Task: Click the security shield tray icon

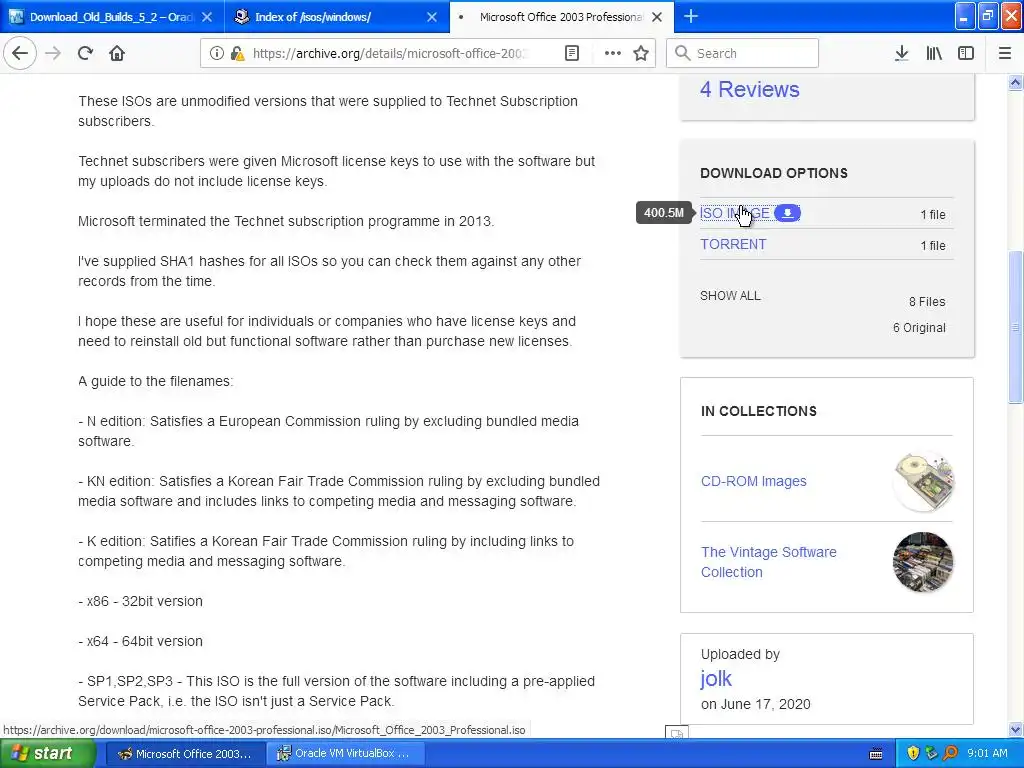Action: pos(913,753)
